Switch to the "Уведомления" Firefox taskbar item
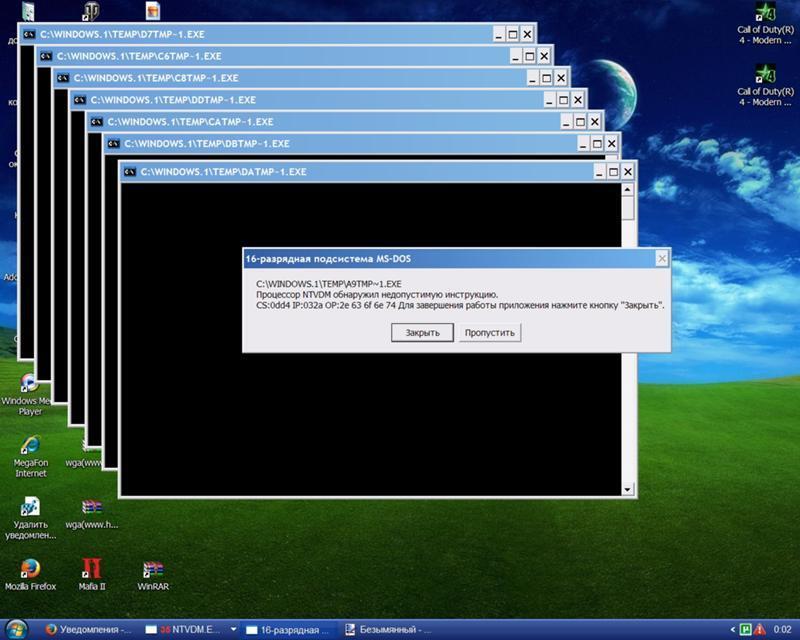Image resolution: width=800 pixels, height=640 pixels. pos(88,630)
